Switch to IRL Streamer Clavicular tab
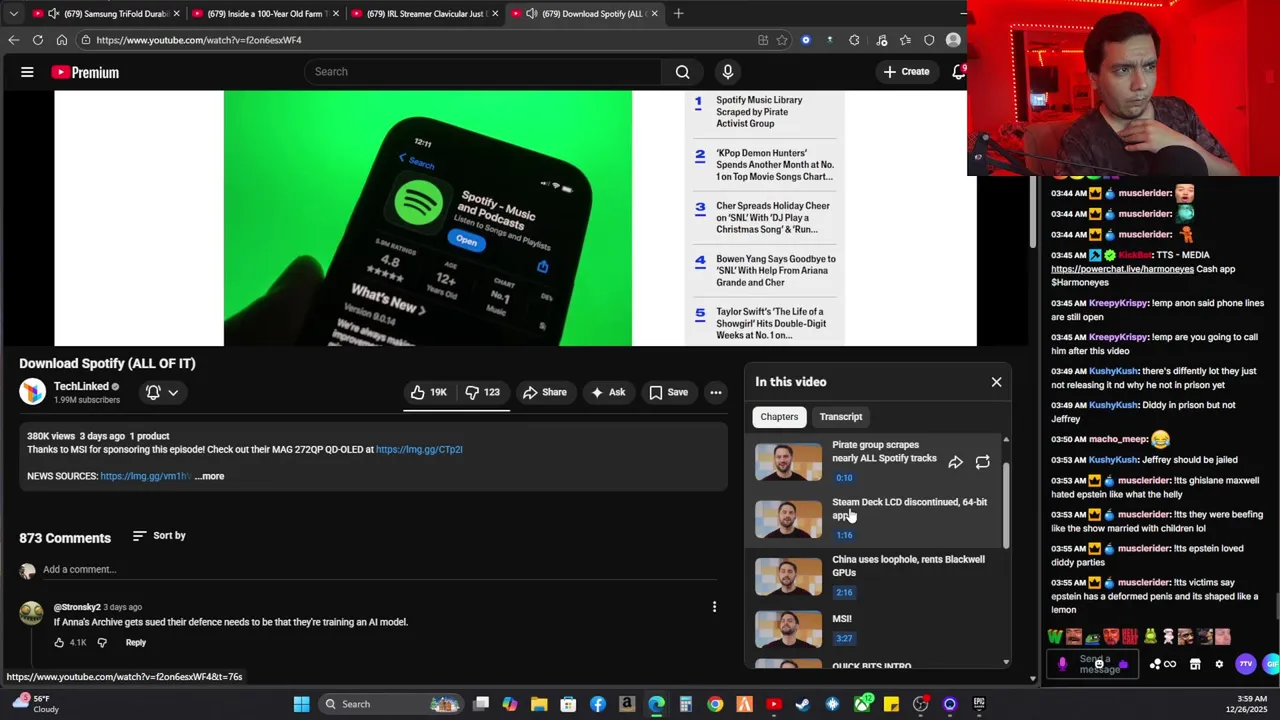Screen dimensions: 1280x720 point(424,14)
